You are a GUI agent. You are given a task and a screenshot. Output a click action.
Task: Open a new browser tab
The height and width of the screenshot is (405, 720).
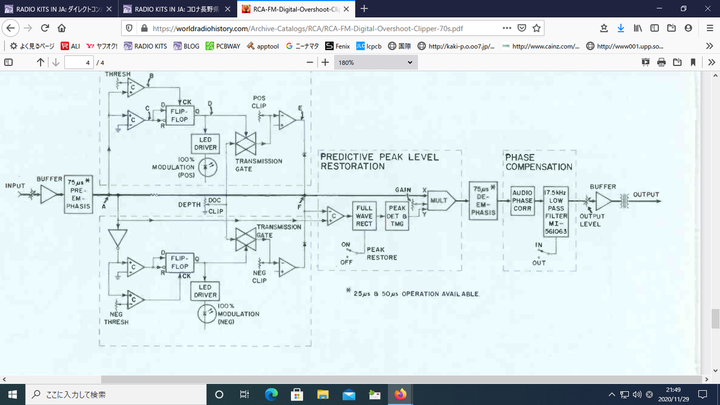point(364,8)
